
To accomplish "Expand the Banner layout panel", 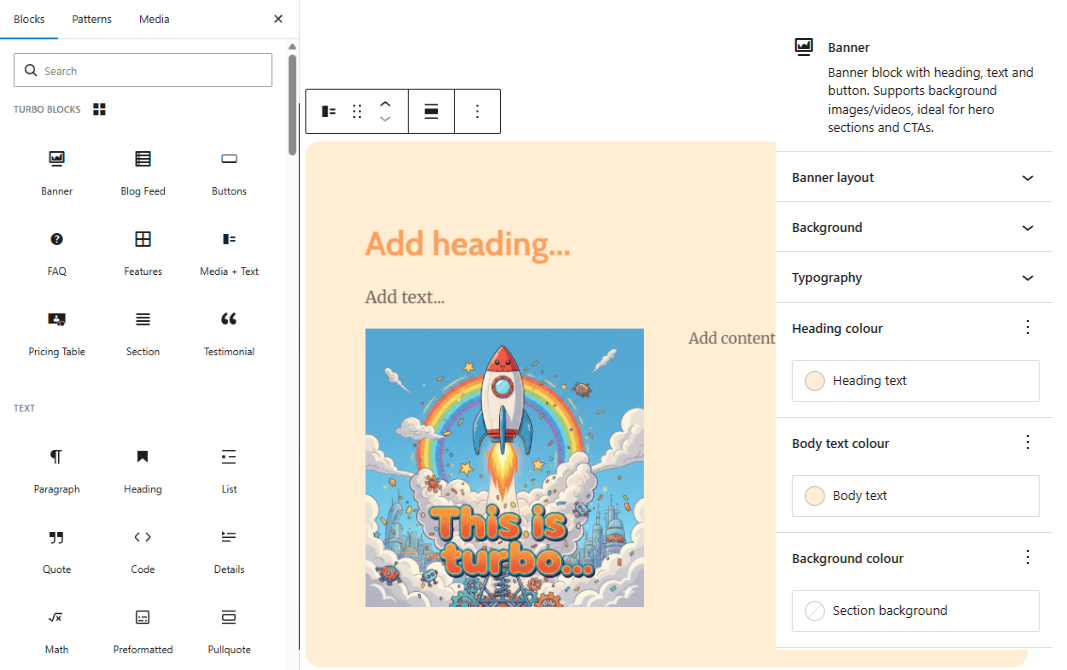I will tap(914, 178).
